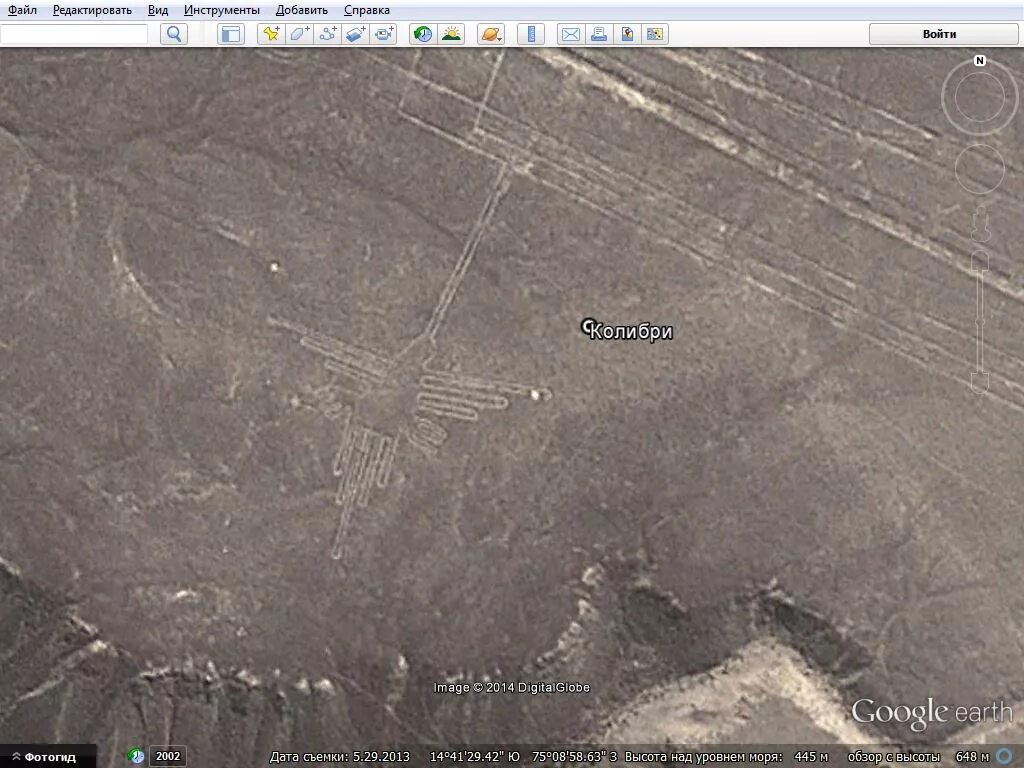Click the elevation 445 м readout

811,757
